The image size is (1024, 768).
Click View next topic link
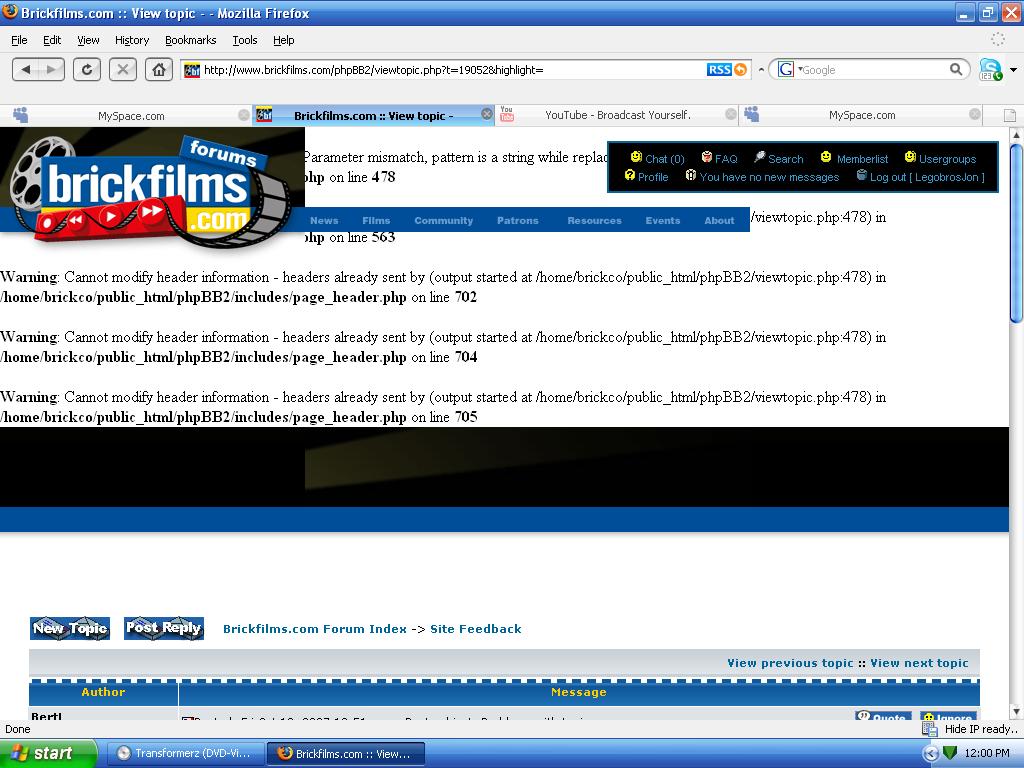(919, 663)
